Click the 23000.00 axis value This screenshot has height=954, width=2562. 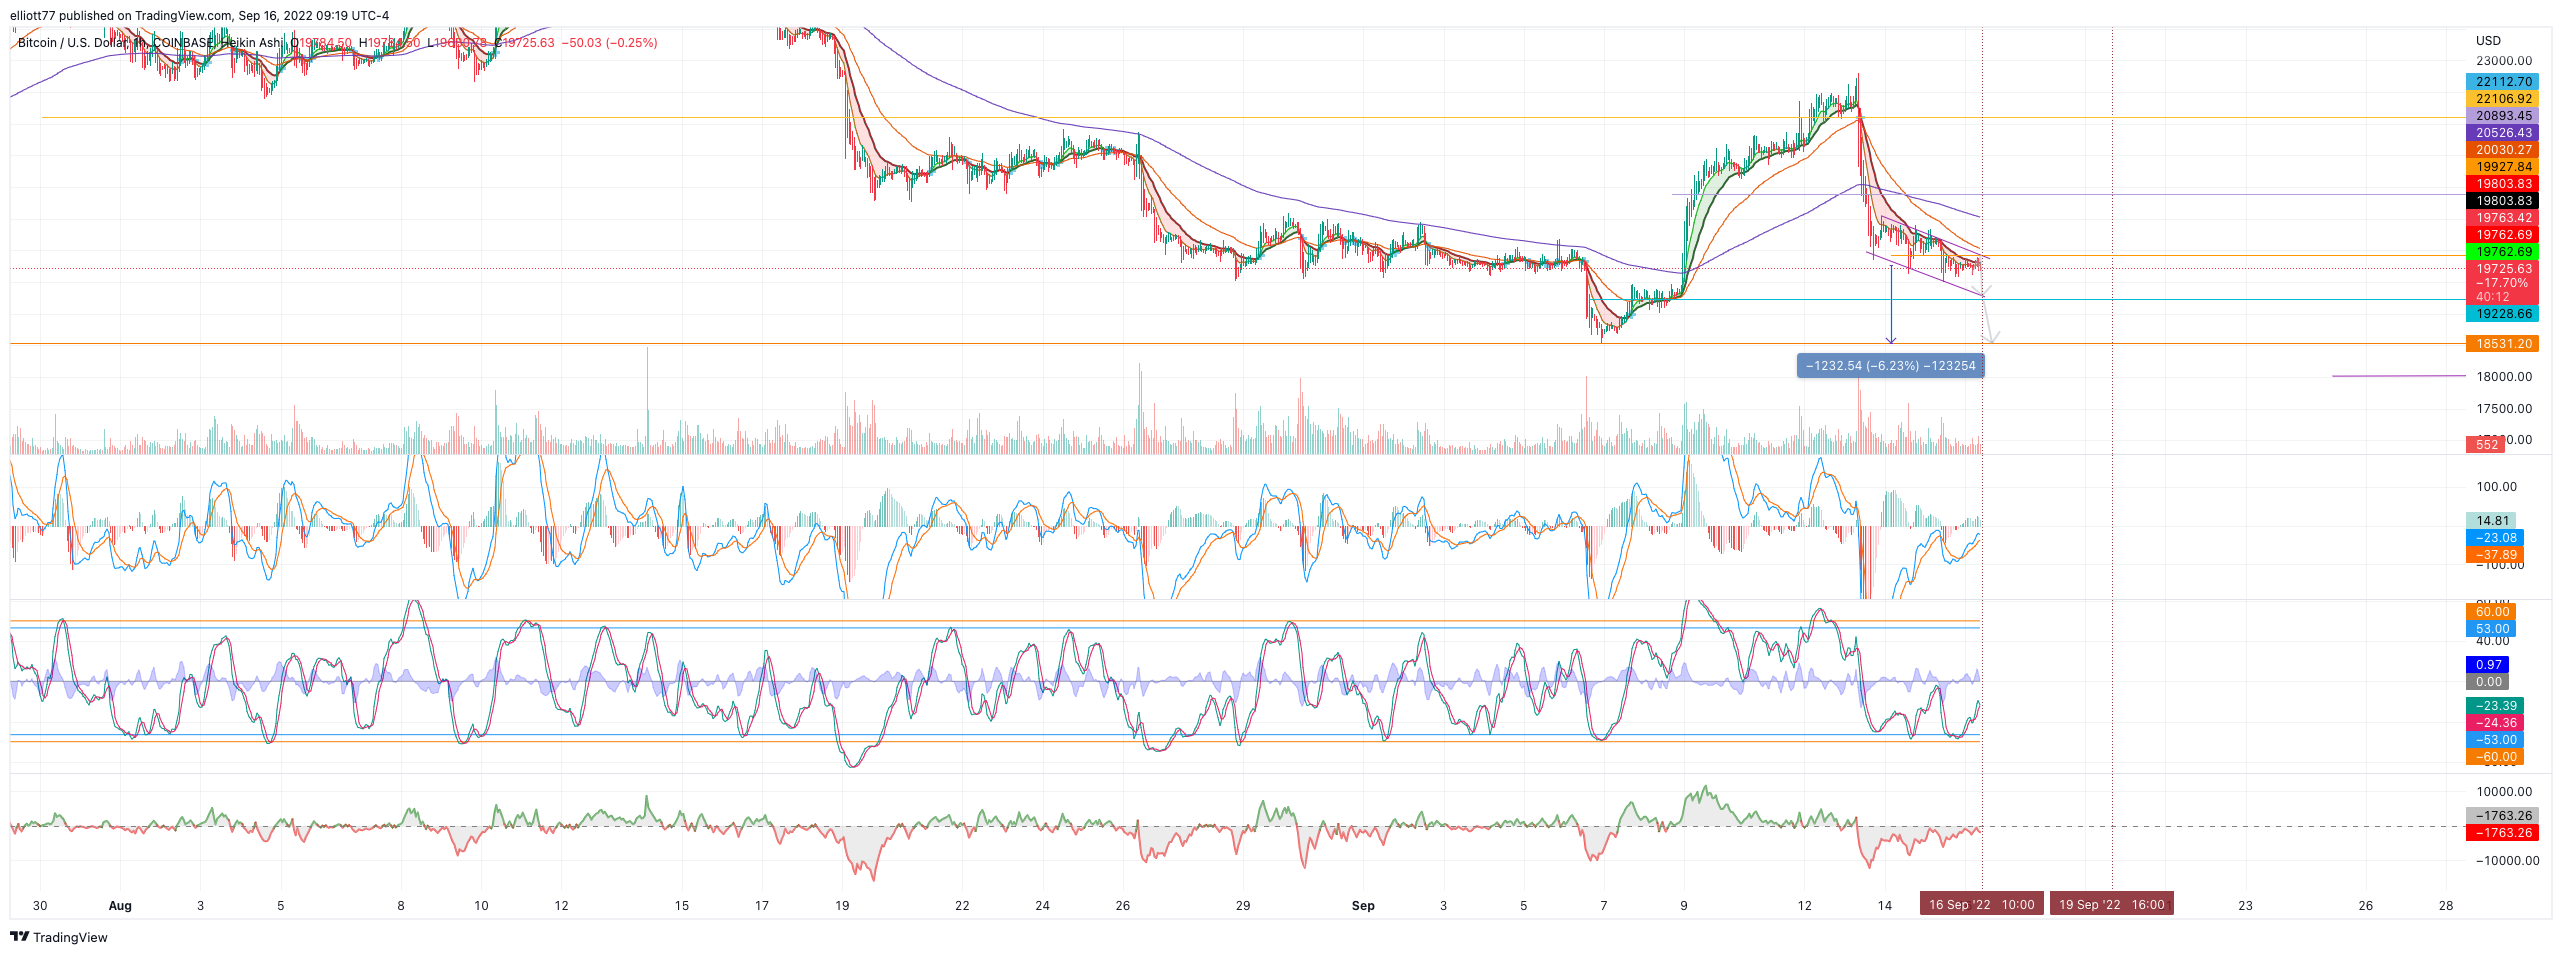(2504, 61)
